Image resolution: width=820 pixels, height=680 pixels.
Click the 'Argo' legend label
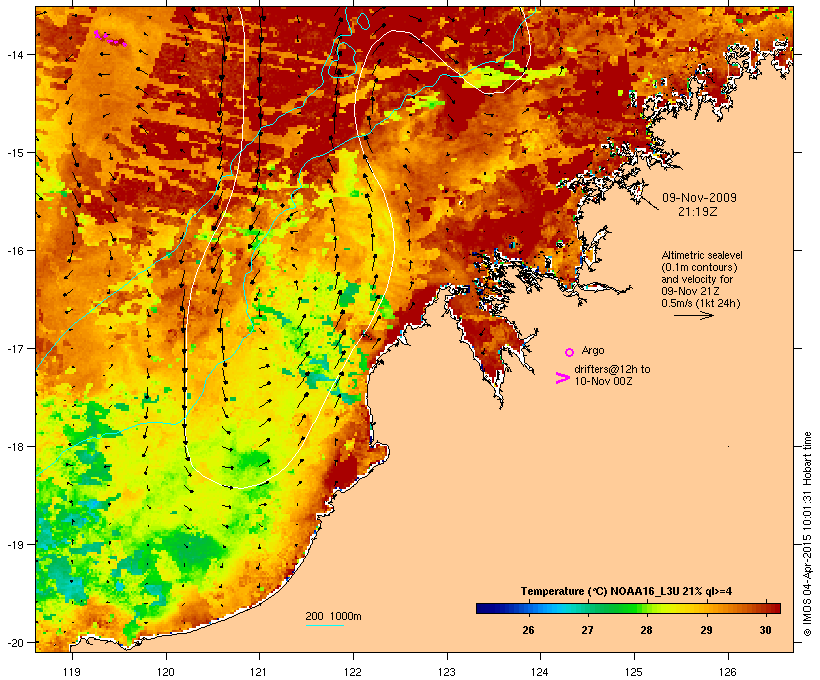click(593, 350)
